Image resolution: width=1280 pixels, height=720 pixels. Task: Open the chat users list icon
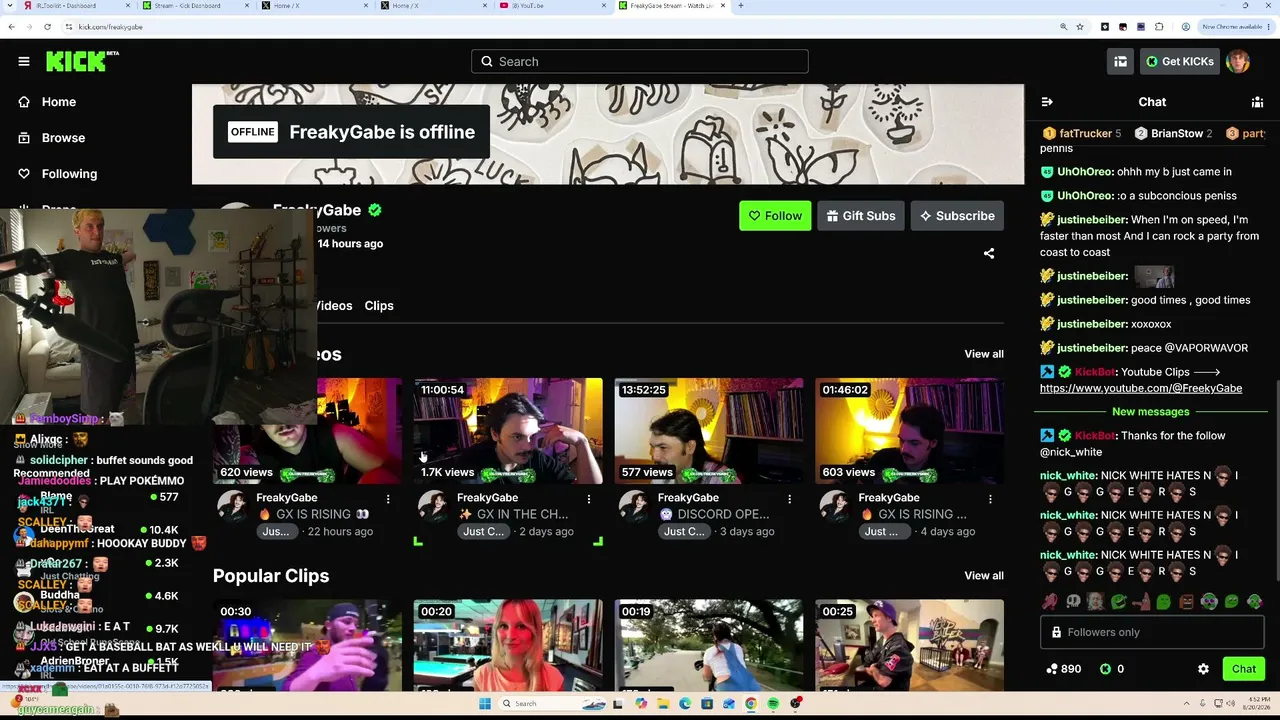coord(1257,102)
